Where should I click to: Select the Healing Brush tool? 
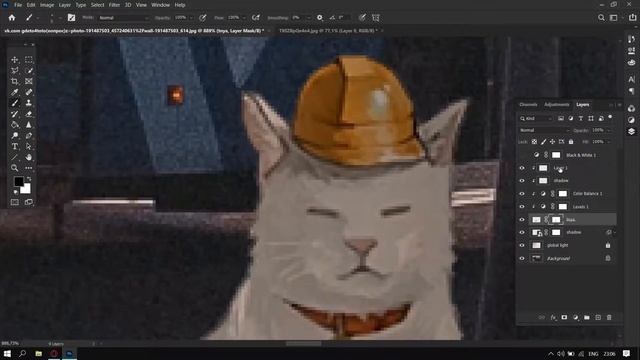tap(29, 92)
